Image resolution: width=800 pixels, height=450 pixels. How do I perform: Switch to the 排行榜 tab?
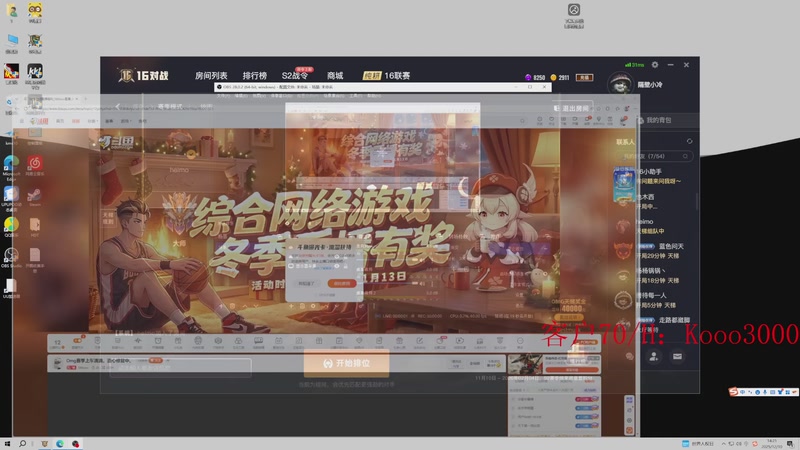tap(255, 76)
